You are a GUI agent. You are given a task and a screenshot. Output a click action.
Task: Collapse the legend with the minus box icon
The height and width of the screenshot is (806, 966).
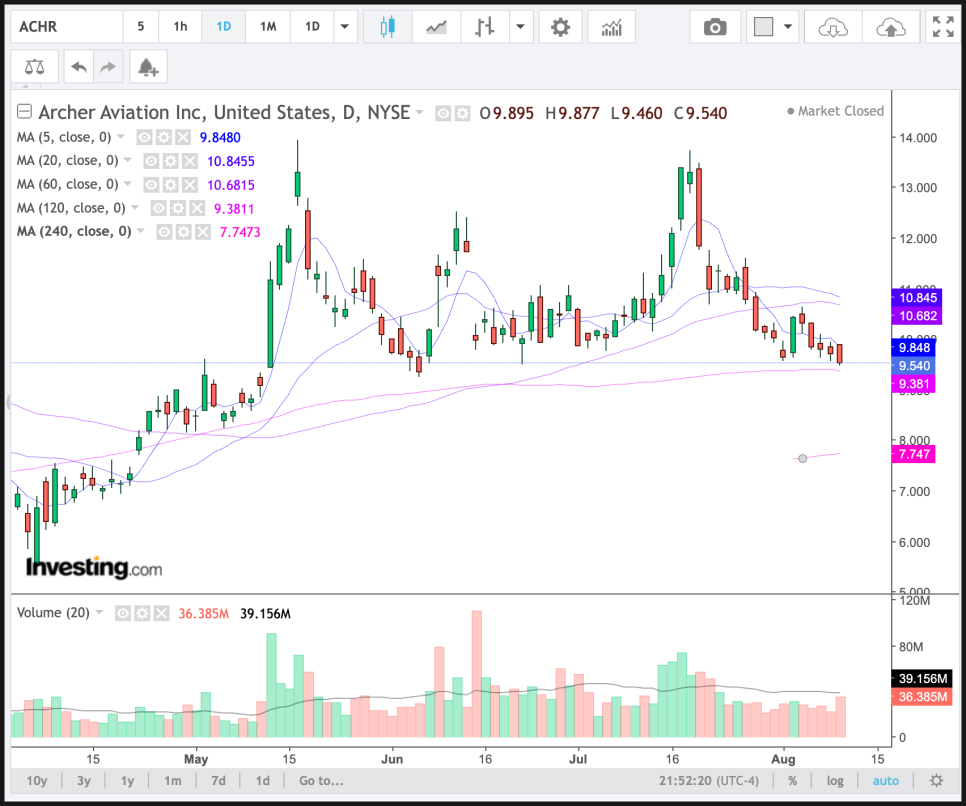click(x=24, y=112)
